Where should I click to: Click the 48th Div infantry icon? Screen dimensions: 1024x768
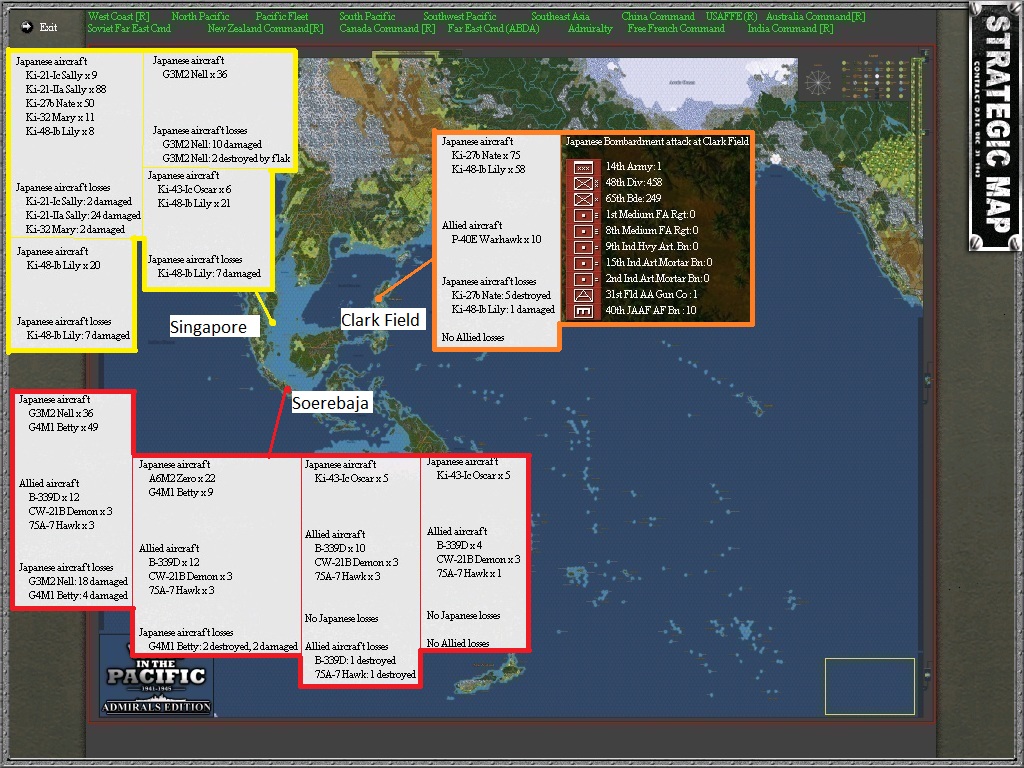pyautogui.click(x=583, y=184)
